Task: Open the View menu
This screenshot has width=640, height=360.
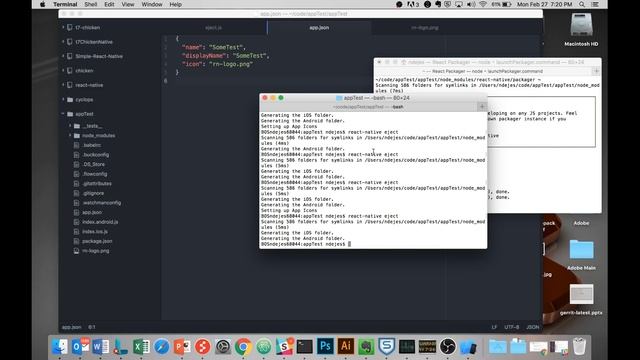Action: click(128, 4)
